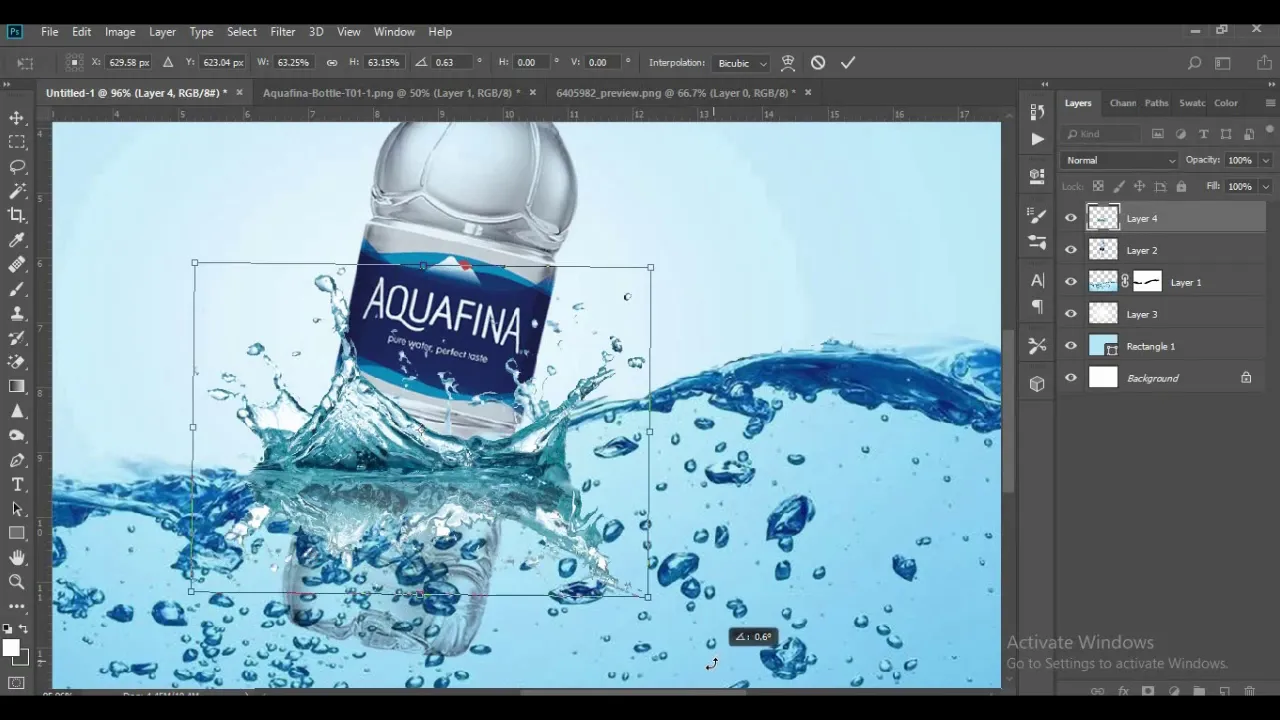Toggle the lock transparent pixels option
This screenshot has width=1280, height=720.
coord(1098,186)
